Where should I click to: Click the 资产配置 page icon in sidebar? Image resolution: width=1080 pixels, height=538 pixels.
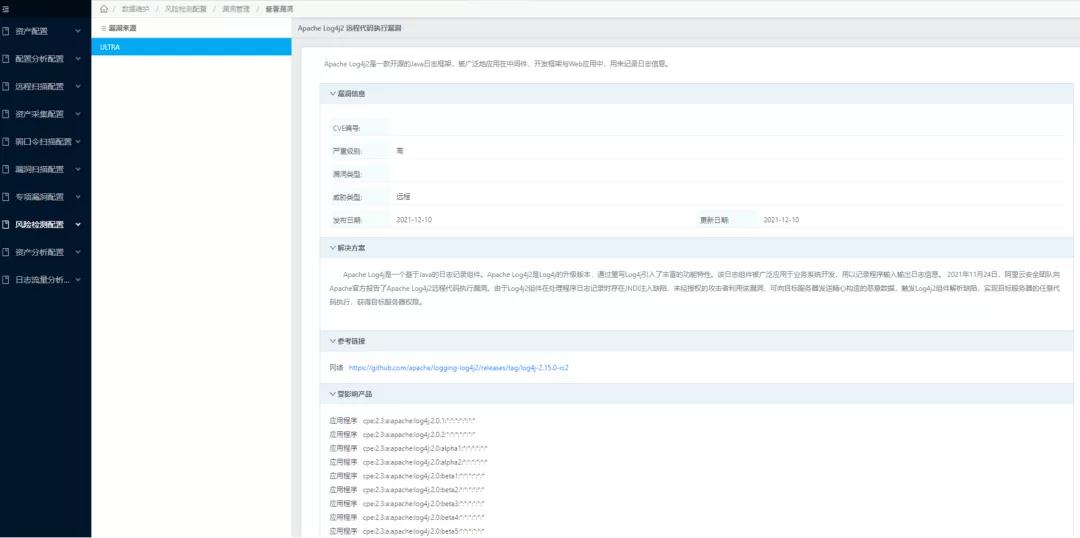tap(6, 32)
